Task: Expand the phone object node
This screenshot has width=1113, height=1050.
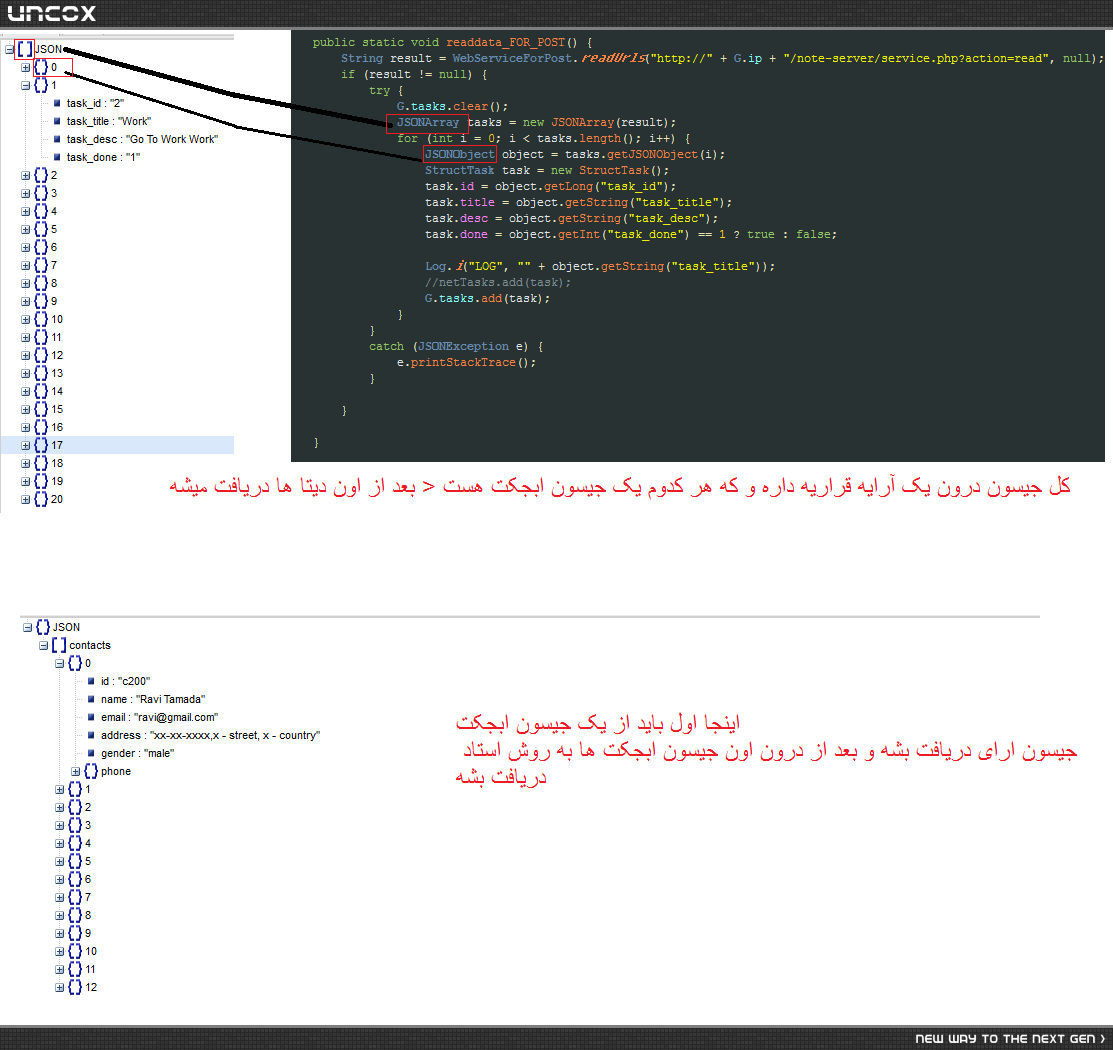Action: click(x=75, y=771)
